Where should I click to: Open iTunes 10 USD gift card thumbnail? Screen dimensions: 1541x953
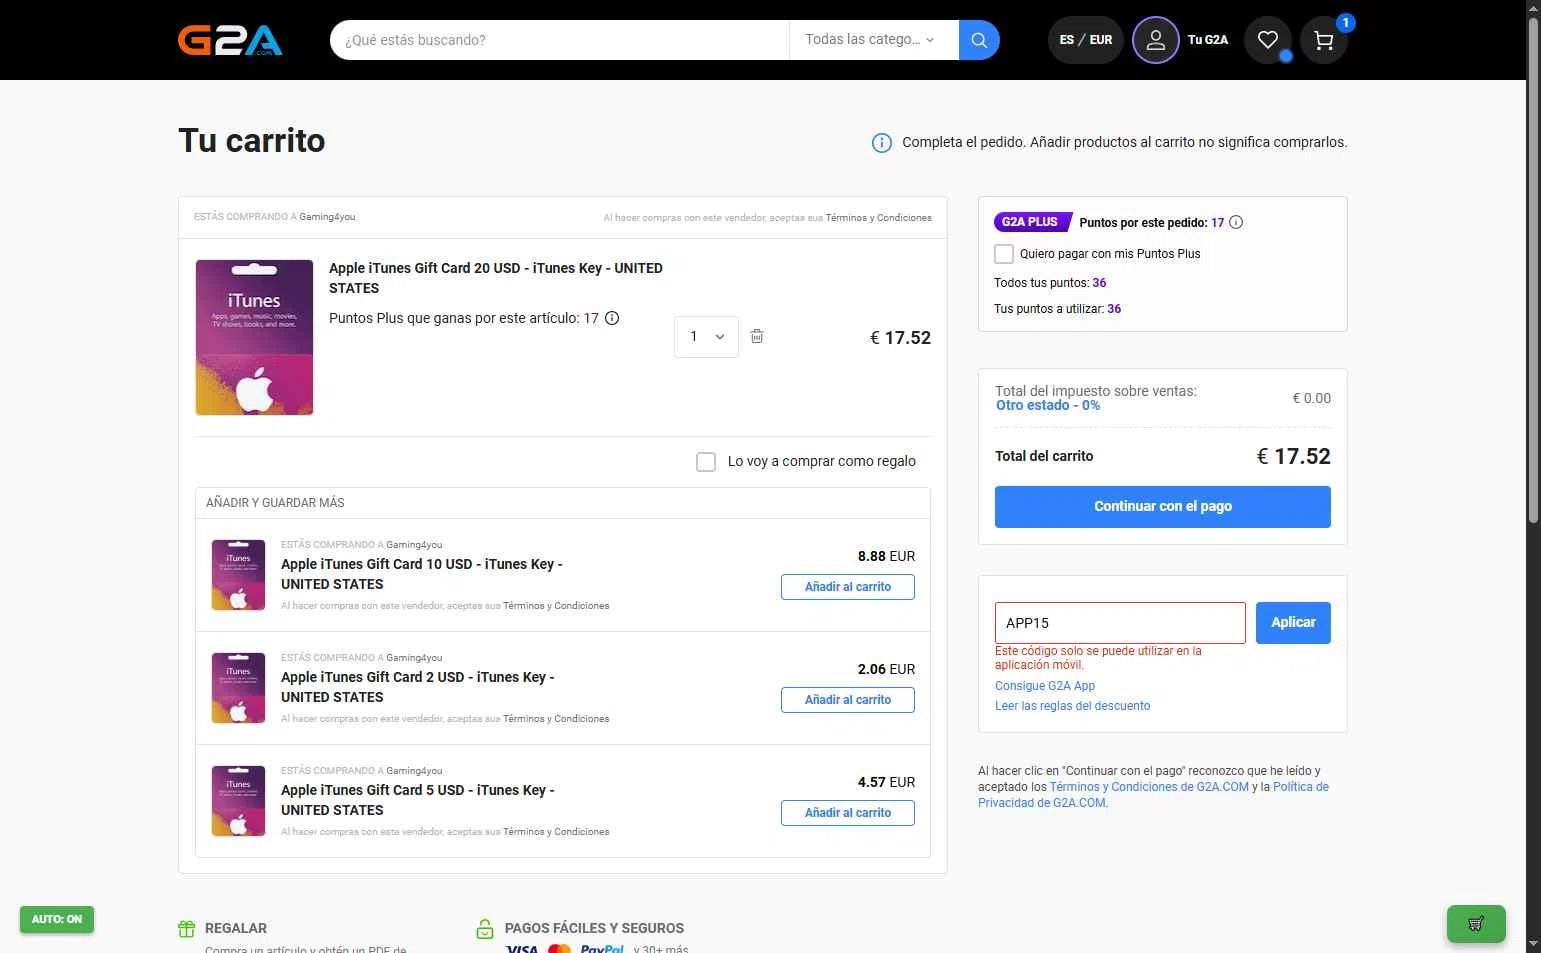click(238, 575)
